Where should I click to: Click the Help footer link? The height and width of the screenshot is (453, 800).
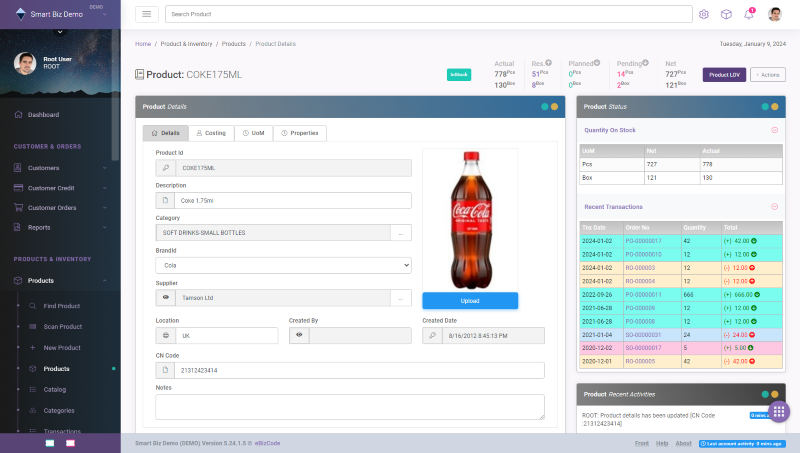[662, 443]
